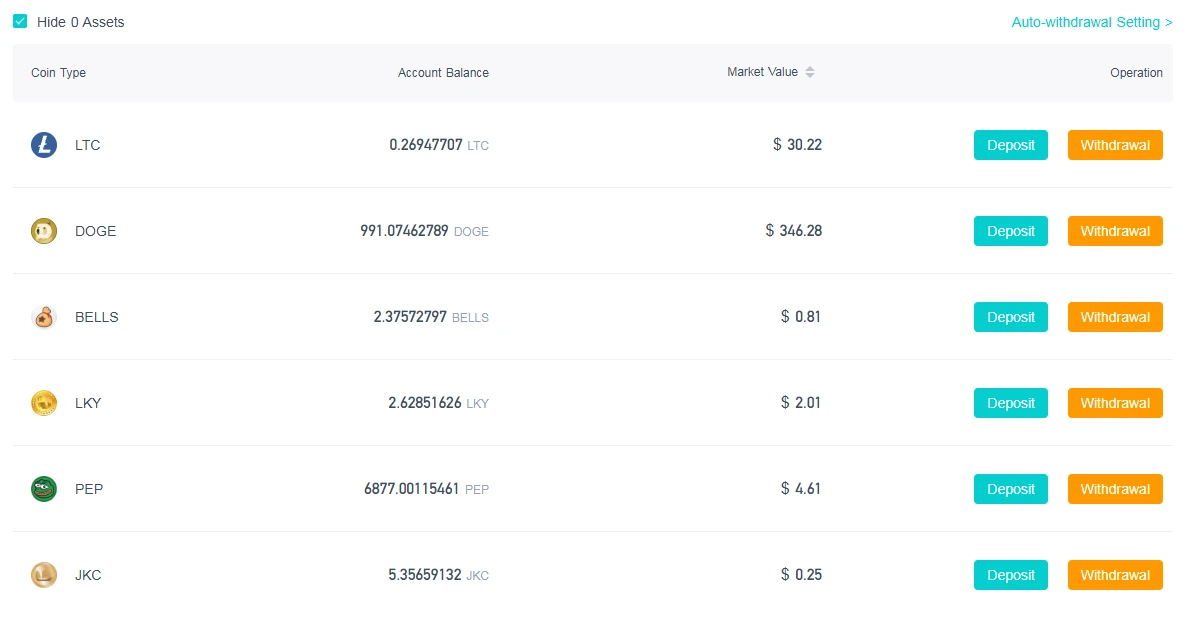Click Deposit for BELLS coin
1184x625 pixels.
coord(1010,317)
